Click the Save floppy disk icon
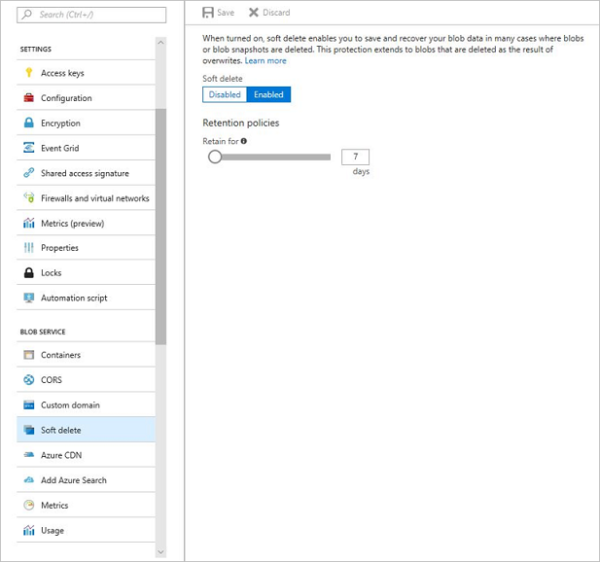The width and height of the screenshot is (600, 562). coord(208,13)
